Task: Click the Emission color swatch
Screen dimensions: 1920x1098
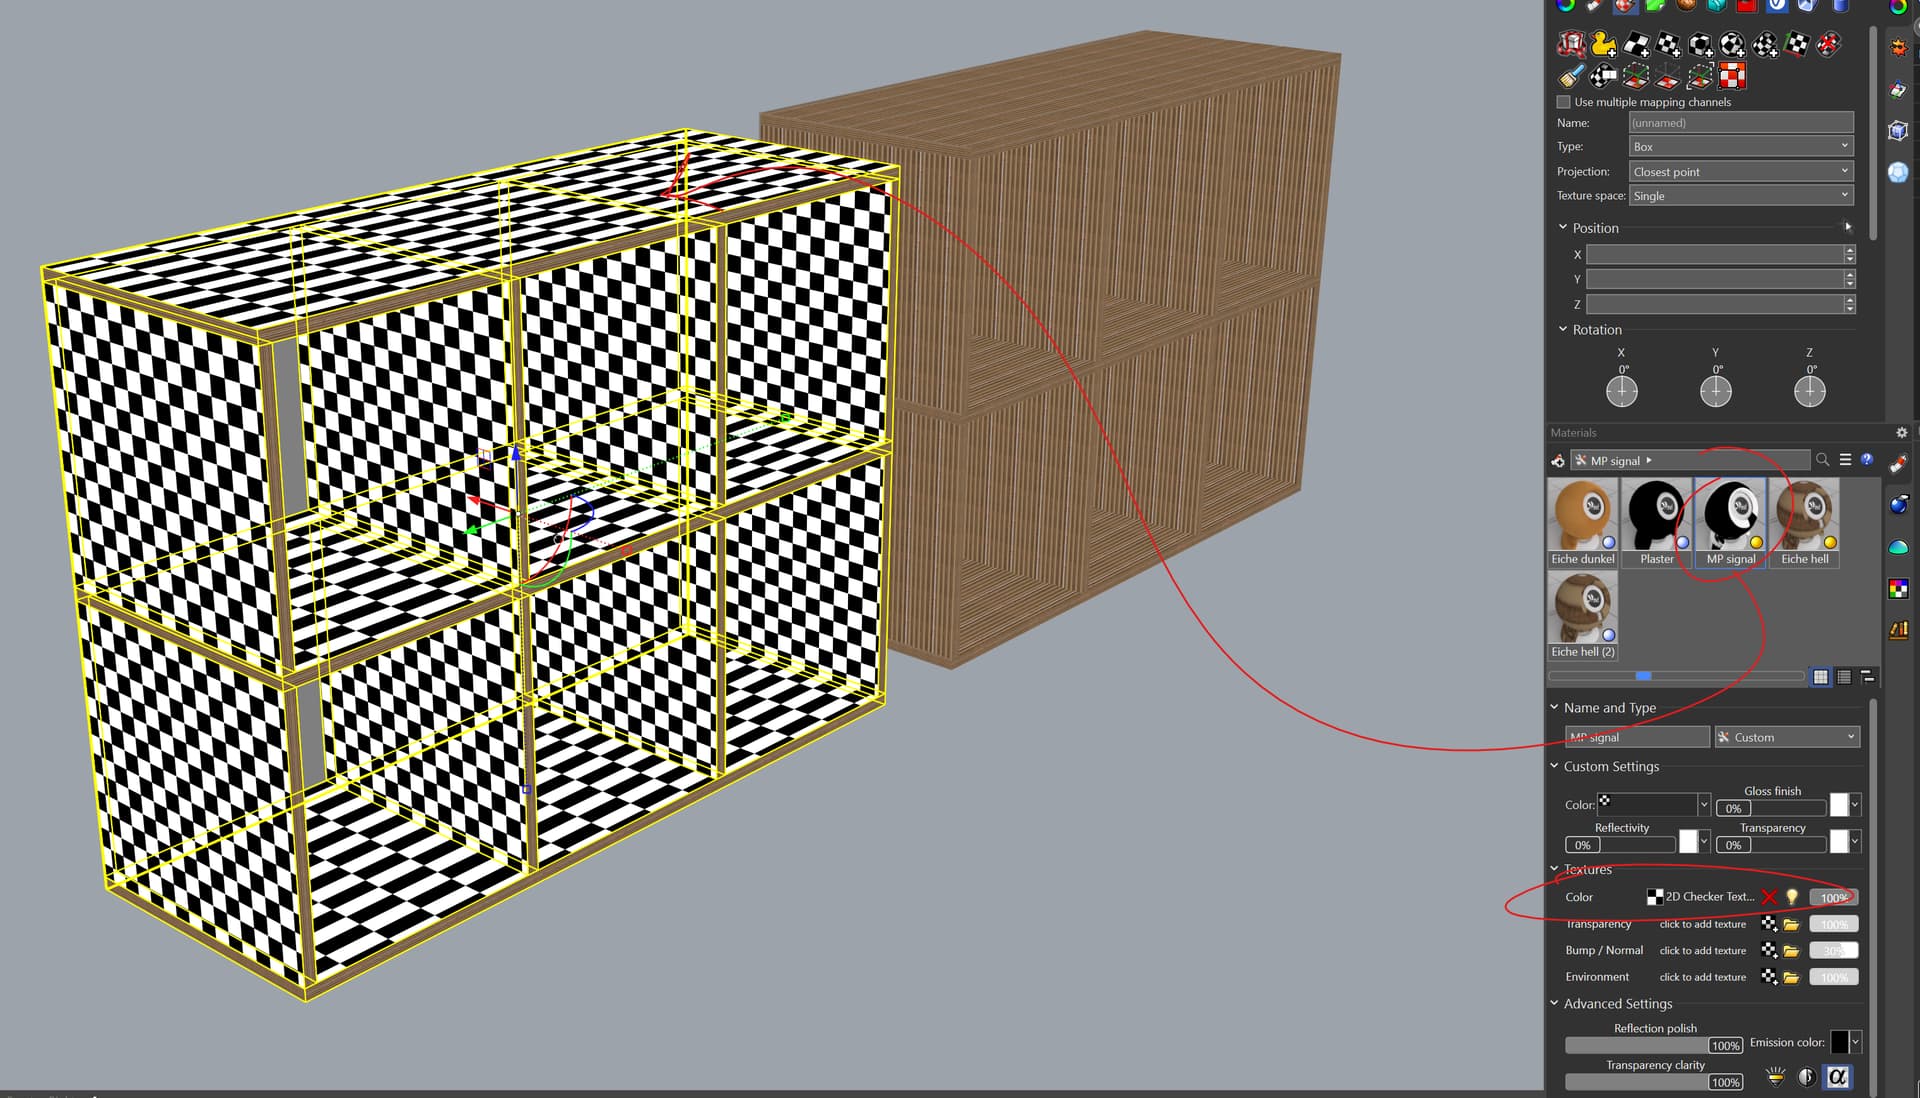Action: 1840,1042
